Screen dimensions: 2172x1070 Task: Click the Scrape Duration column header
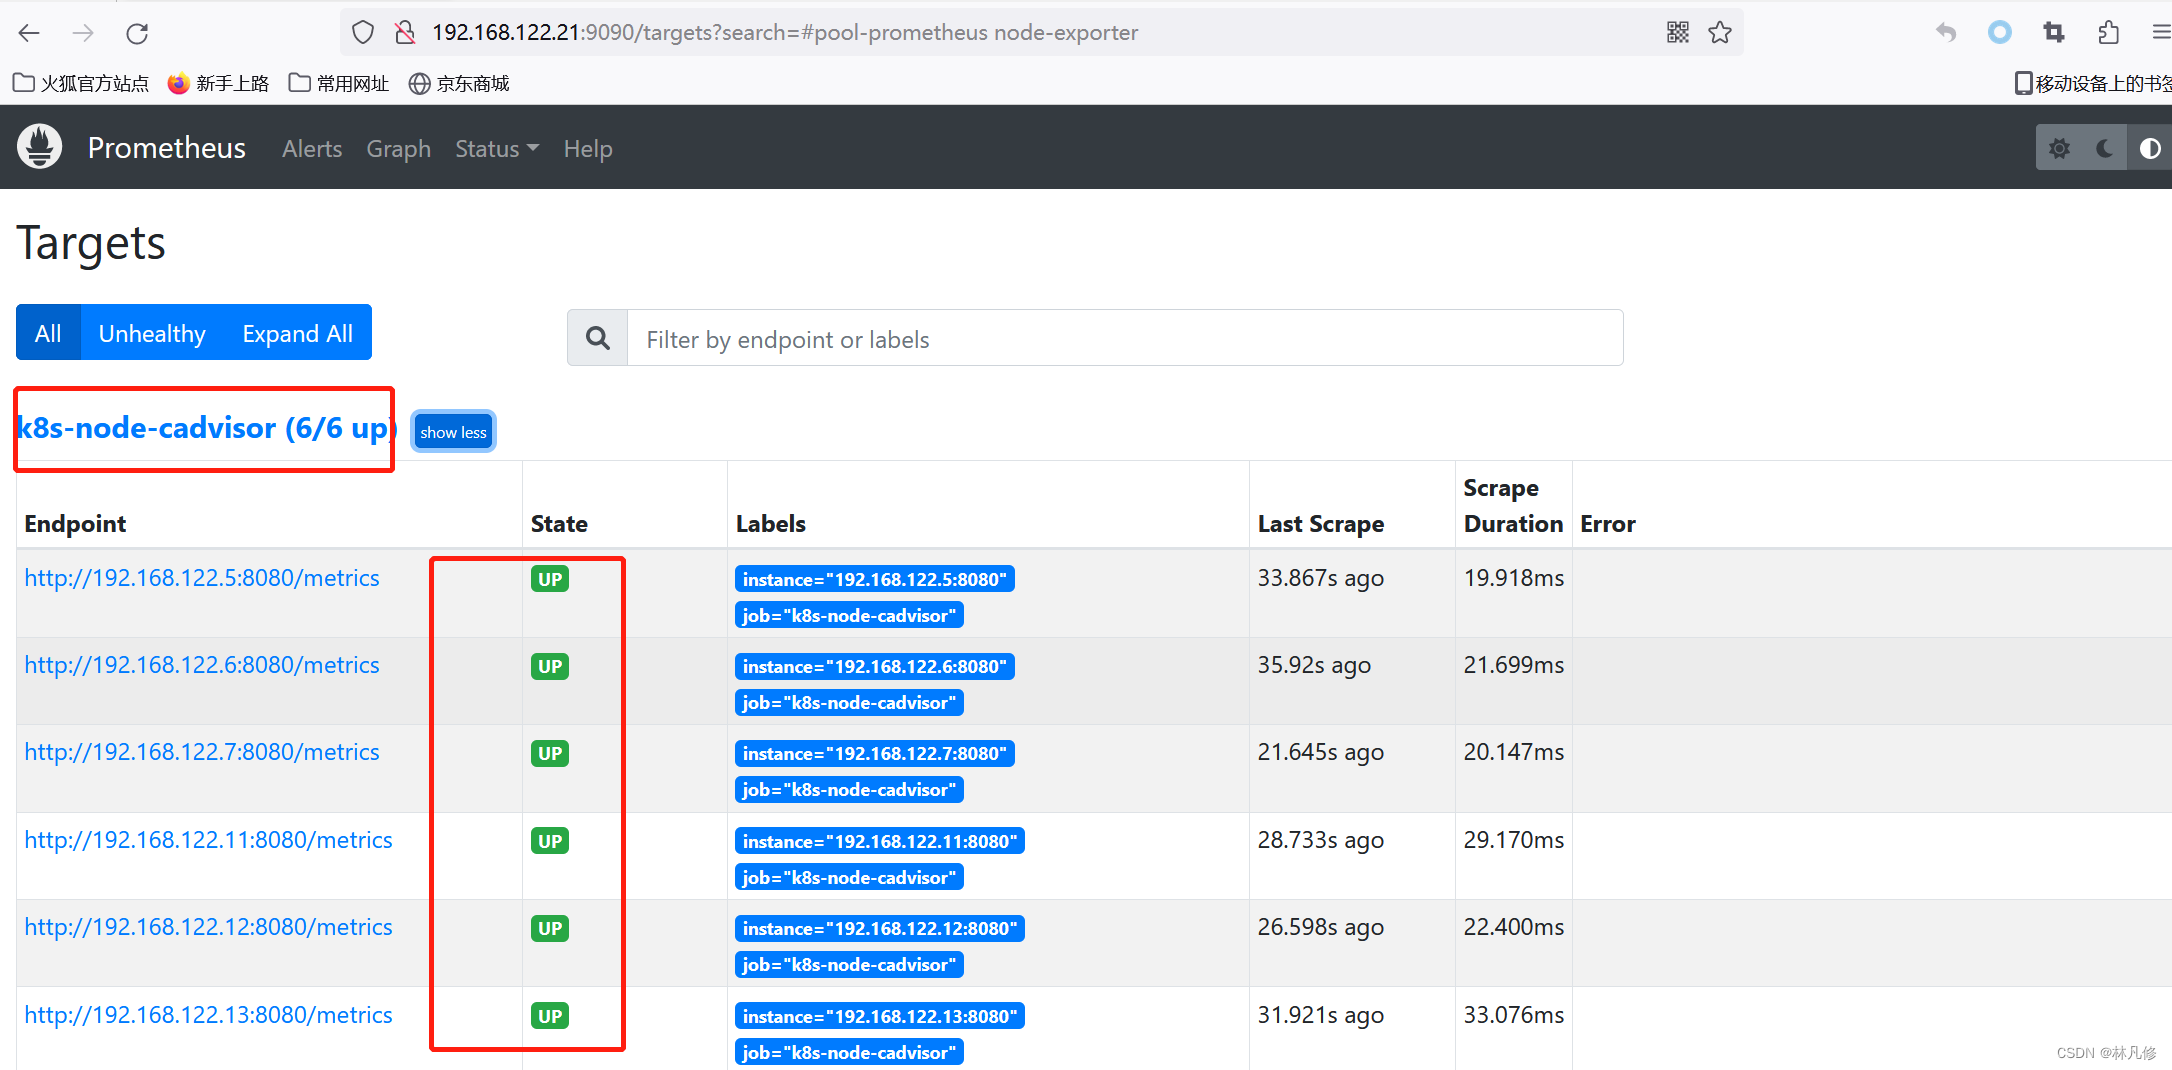pyautogui.click(x=1513, y=506)
